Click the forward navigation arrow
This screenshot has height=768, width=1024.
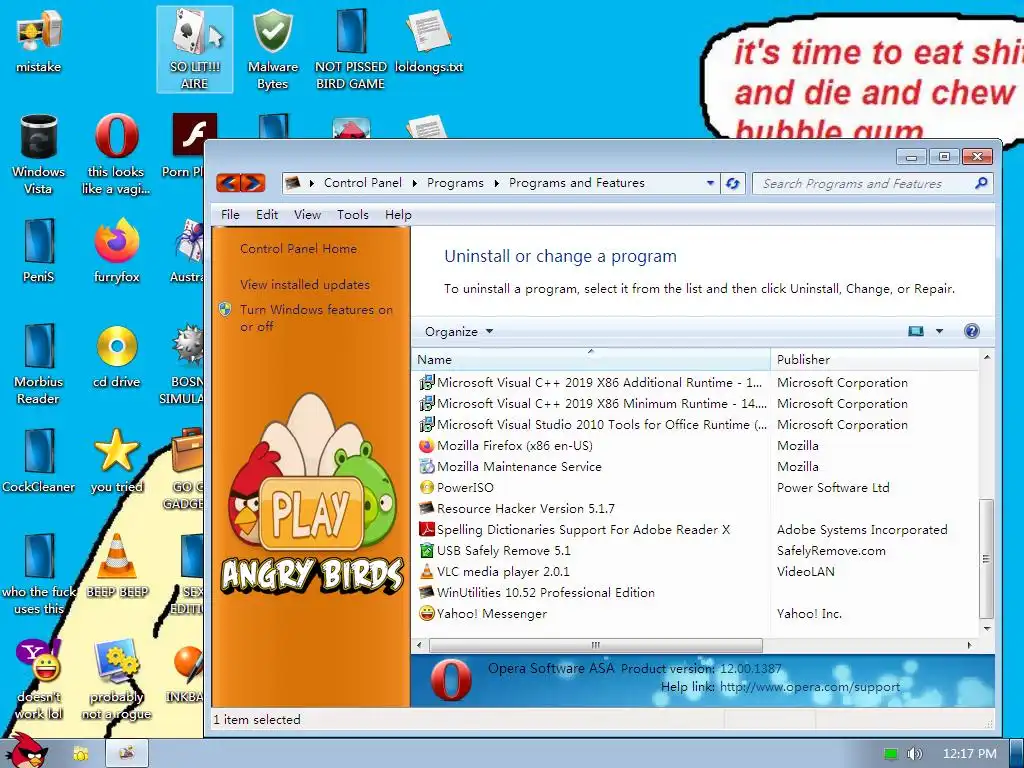pyautogui.click(x=253, y=183)
